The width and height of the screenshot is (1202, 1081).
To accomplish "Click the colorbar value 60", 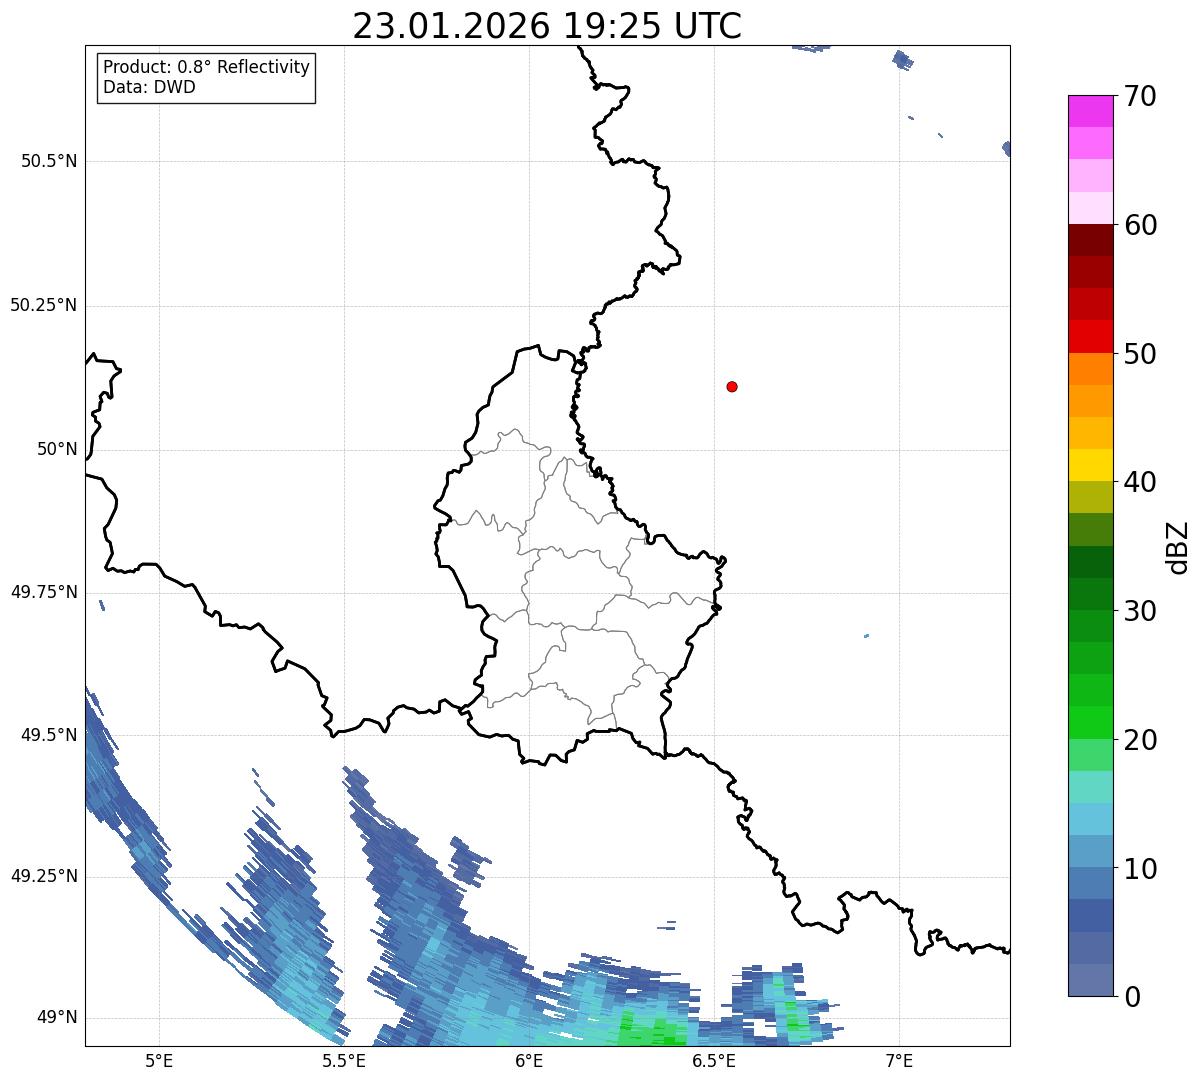I will tap(1141, 225).
